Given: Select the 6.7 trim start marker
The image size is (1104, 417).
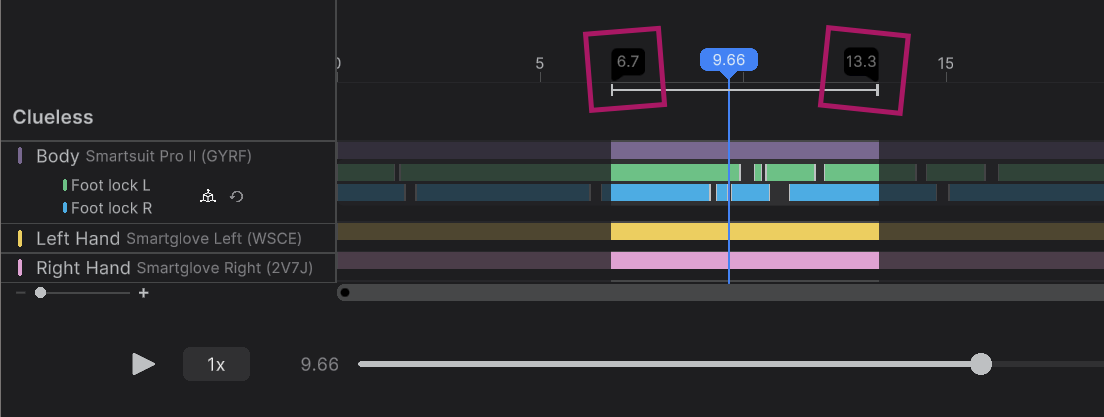Looking at the screenshot, I should [x=627, y=62].
